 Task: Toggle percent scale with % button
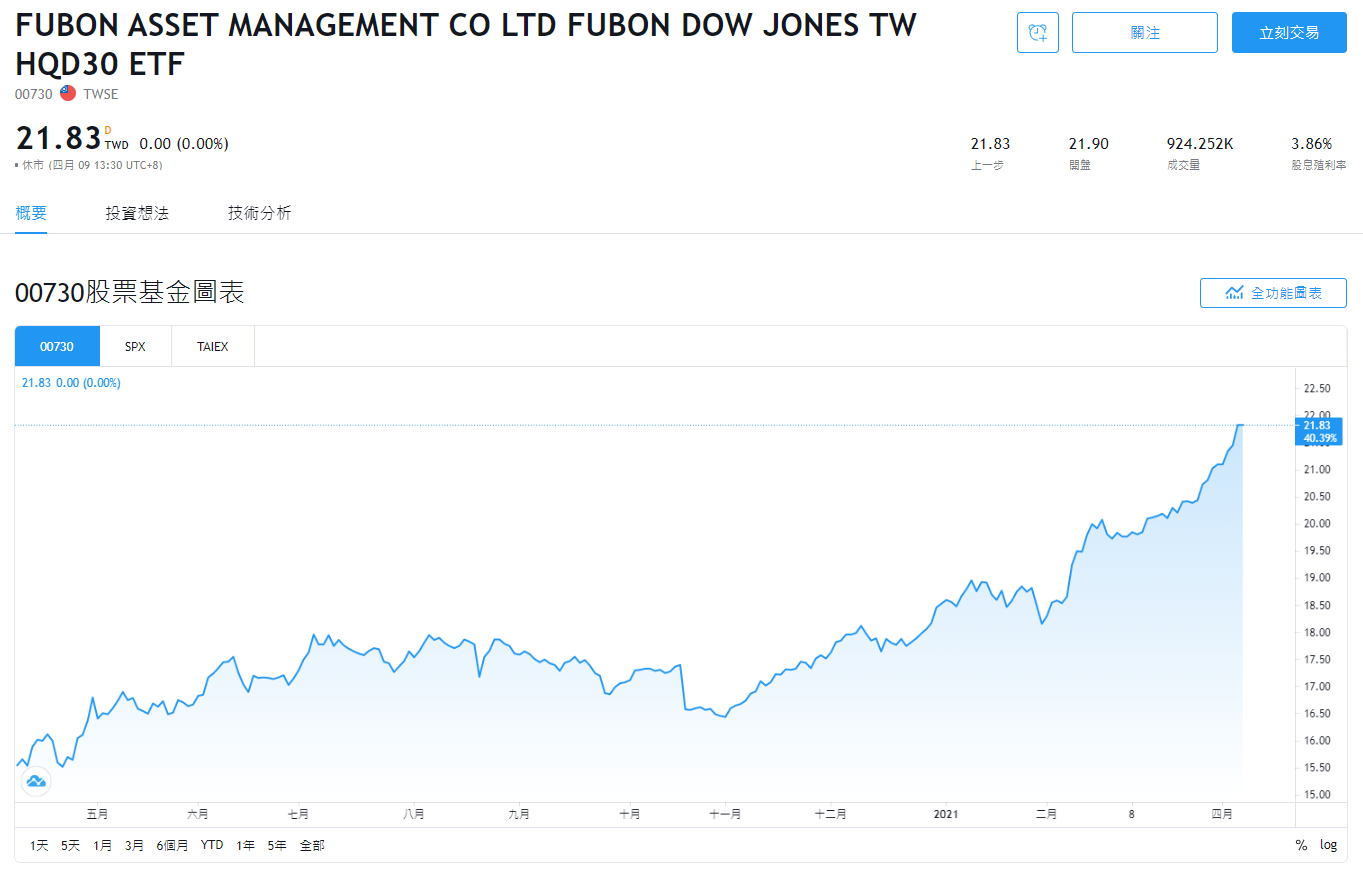point(1301,845)
